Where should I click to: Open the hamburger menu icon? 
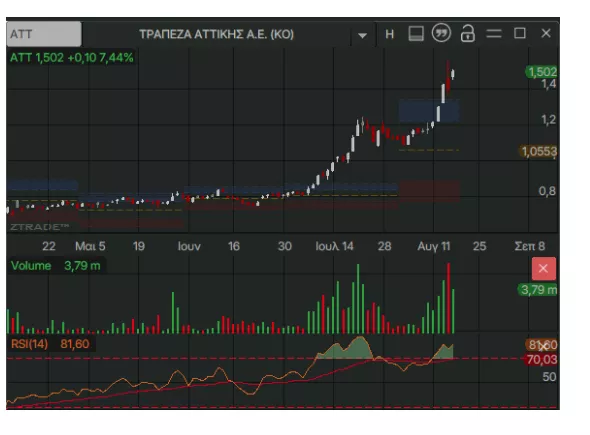[494, 34]
